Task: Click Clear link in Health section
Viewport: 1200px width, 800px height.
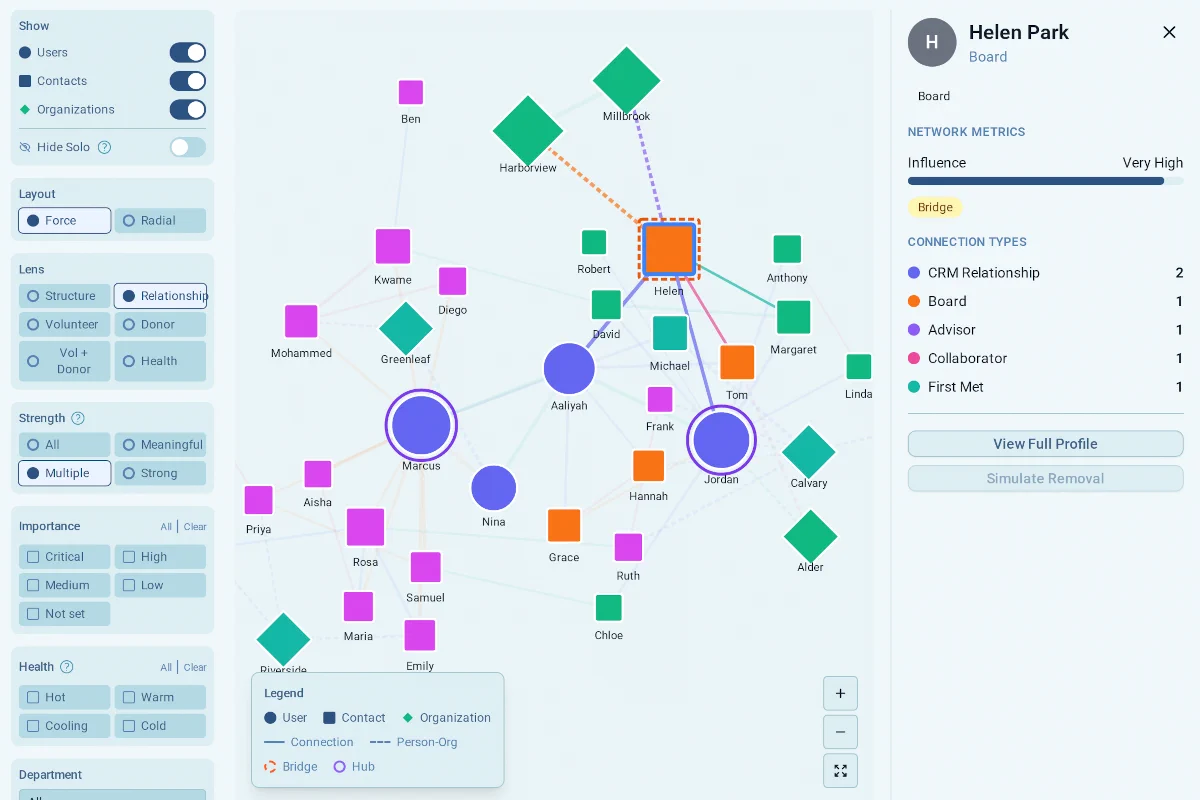Action: [x=195, y=667]
